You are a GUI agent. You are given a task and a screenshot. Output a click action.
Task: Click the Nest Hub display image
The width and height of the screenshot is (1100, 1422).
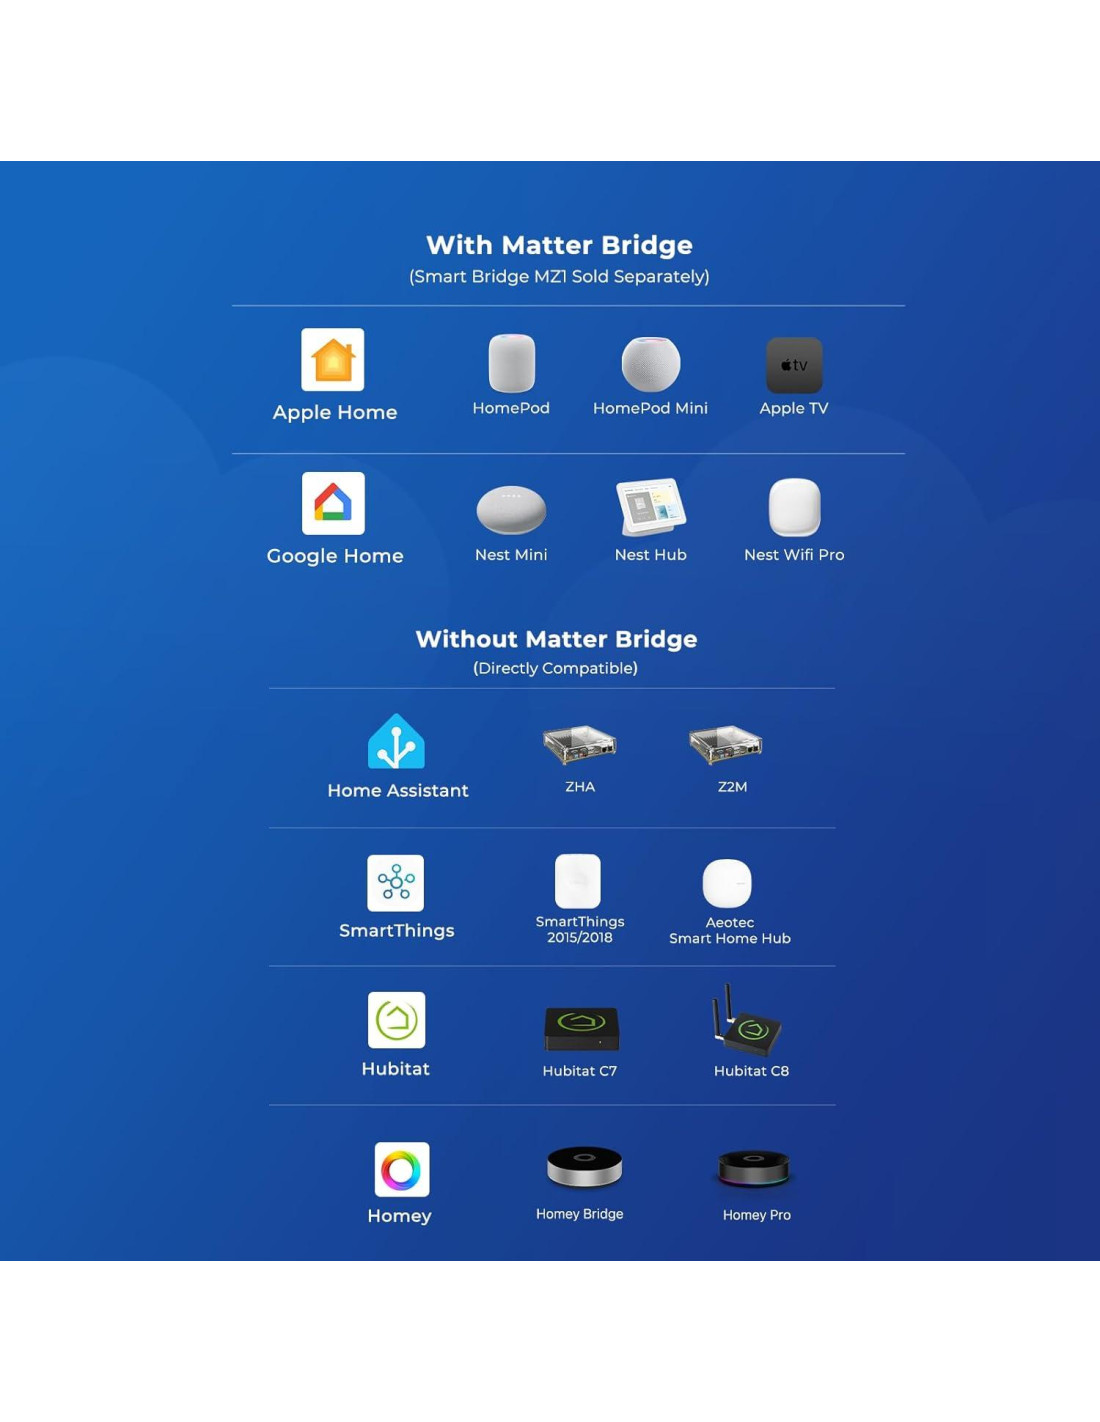pos(651,507)
